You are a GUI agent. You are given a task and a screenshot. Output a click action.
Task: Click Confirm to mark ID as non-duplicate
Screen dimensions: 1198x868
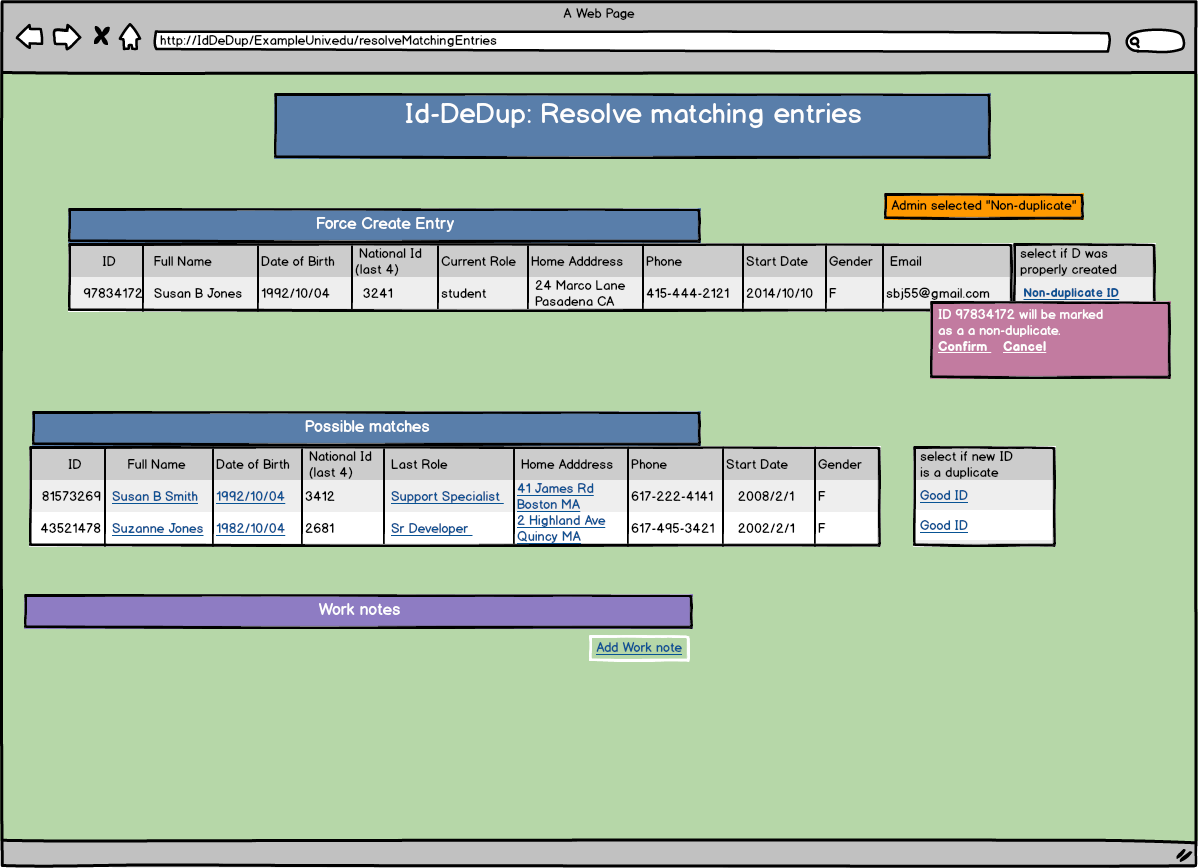pos(962,346)
